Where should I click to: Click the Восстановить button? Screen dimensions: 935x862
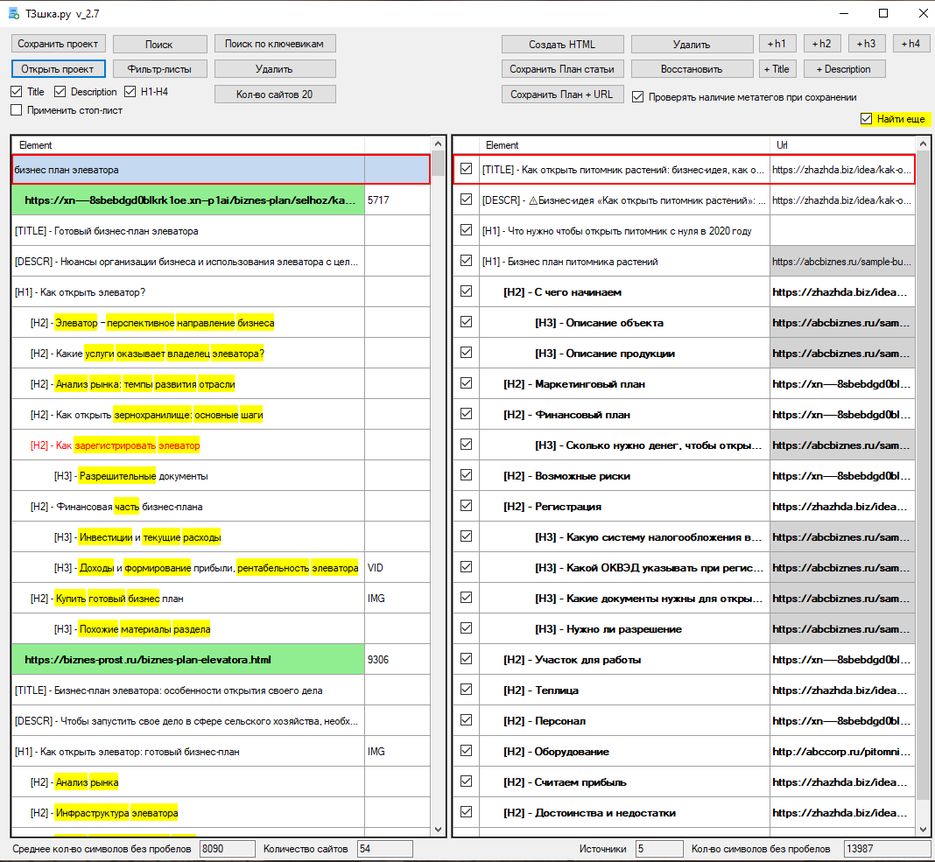pyautogui.click(x=692, y=69)
